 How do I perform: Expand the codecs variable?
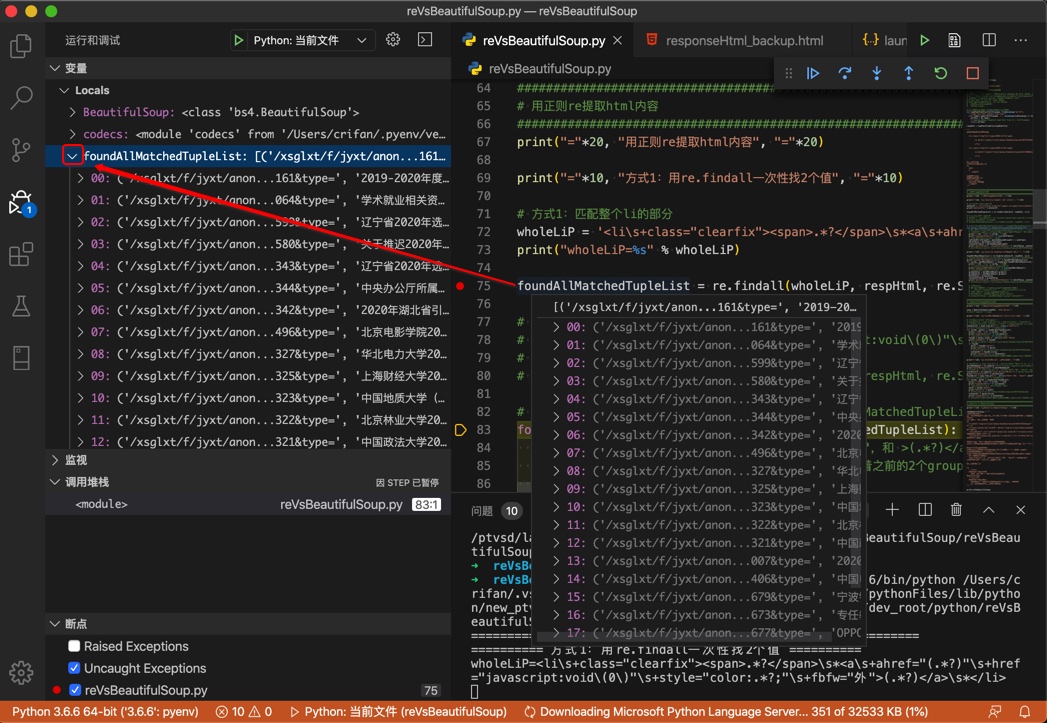tap(73, 134)
